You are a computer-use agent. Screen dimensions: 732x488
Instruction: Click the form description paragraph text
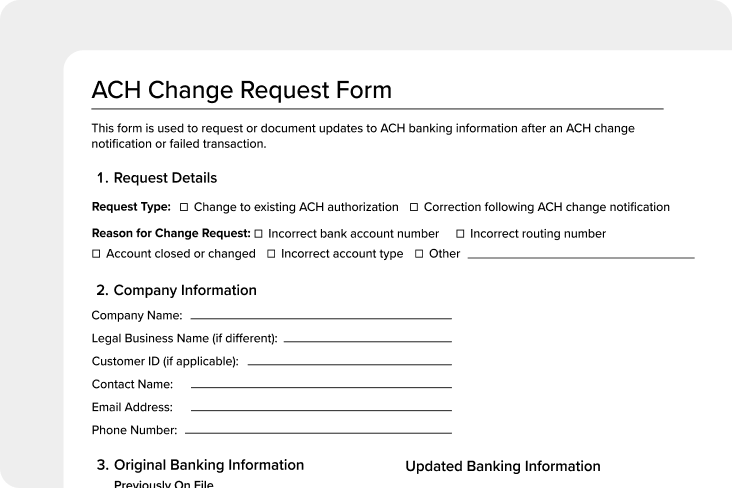362,136
